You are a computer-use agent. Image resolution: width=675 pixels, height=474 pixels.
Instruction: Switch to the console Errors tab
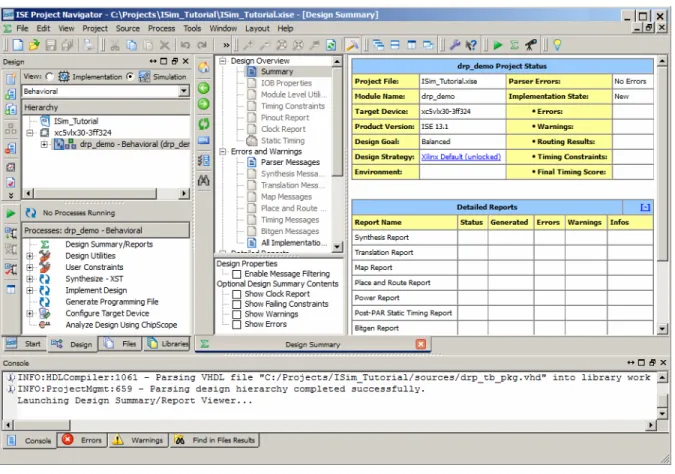[82, 440]
